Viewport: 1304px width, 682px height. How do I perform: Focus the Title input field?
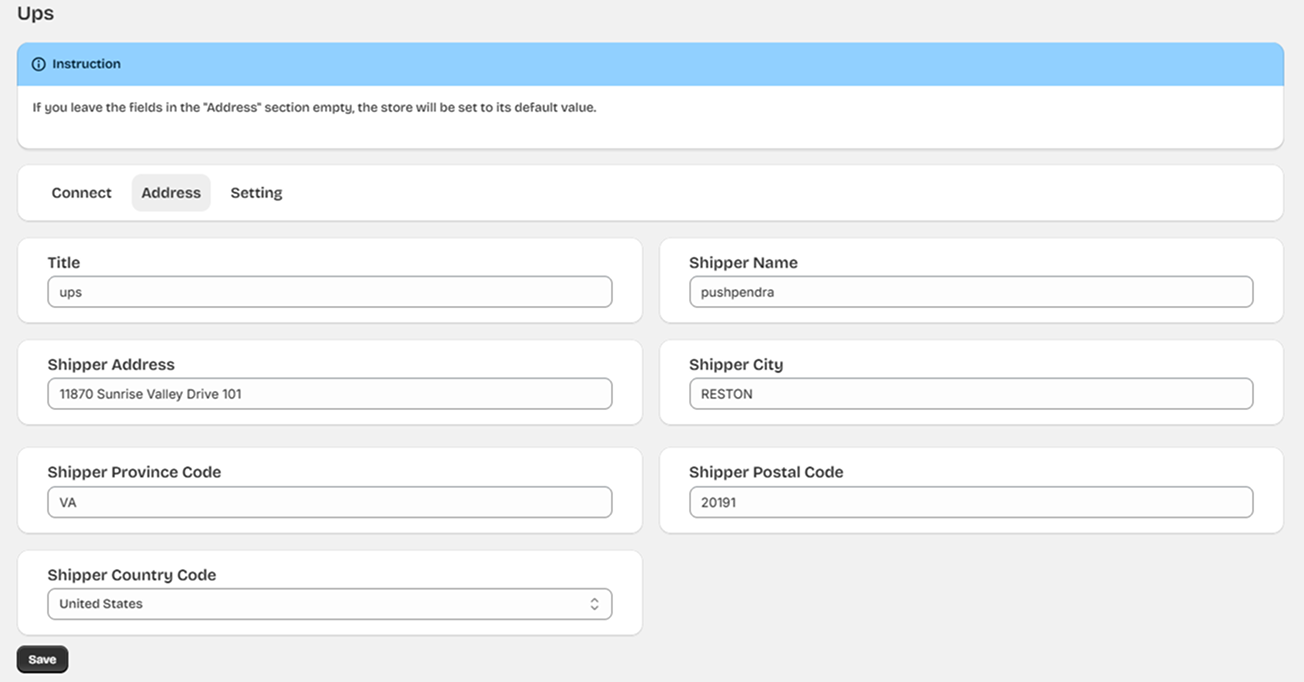click(329, 292)
